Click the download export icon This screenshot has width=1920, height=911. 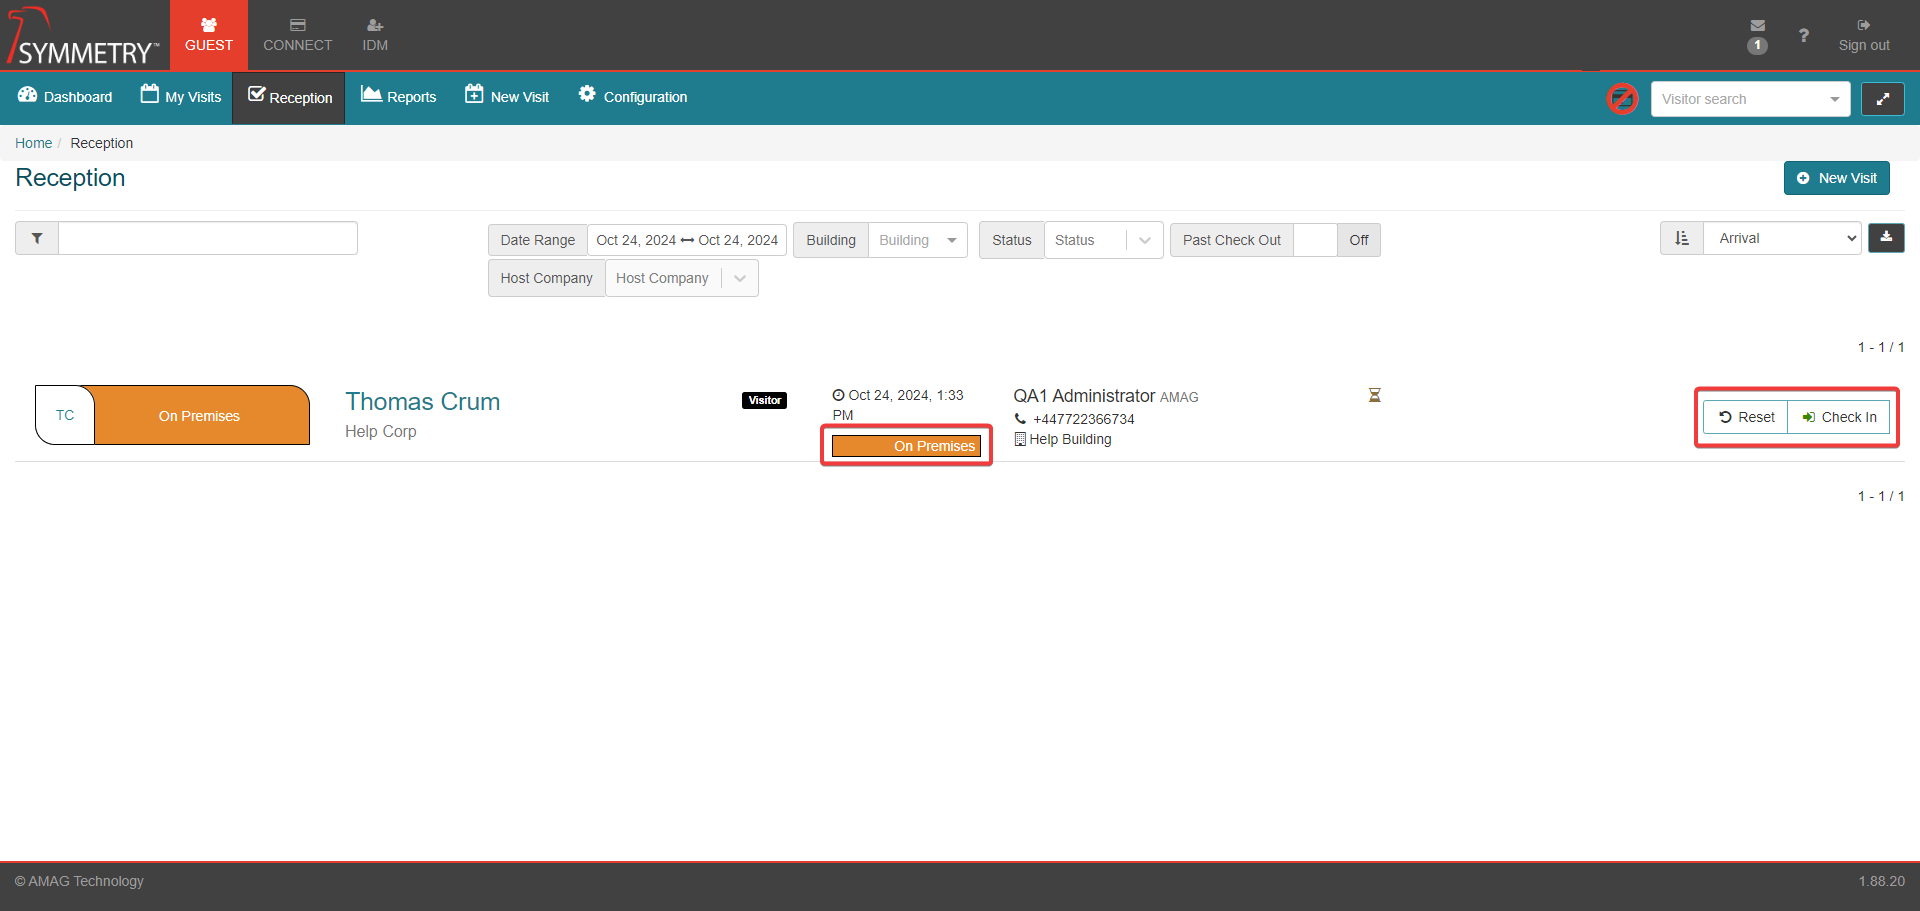click(1886, 238)
